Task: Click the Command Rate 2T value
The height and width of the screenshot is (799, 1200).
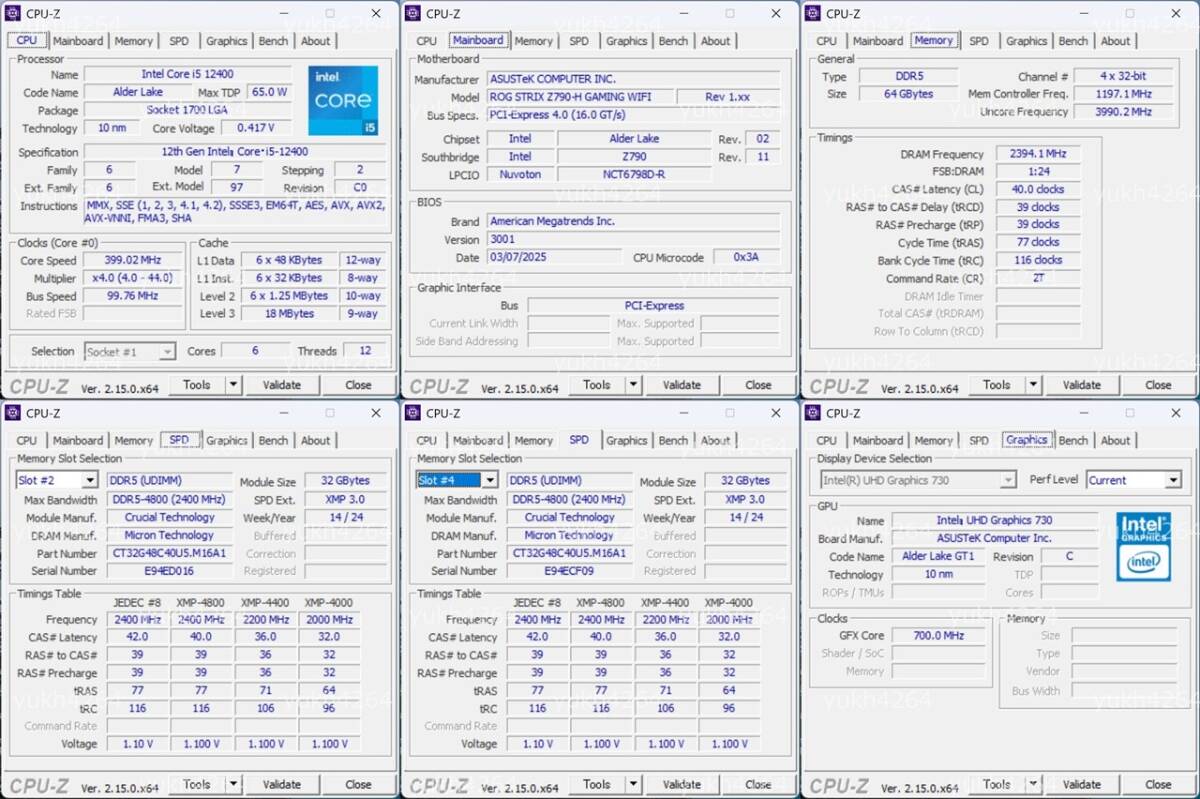Action: click(1038, 279)
